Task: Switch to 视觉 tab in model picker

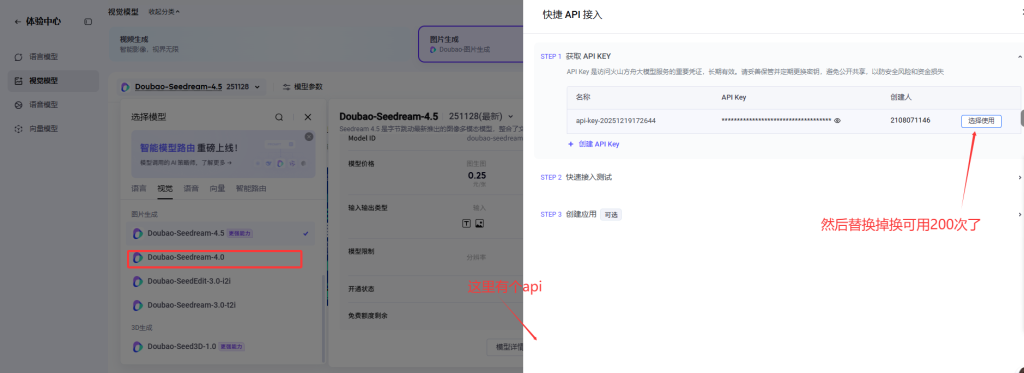Action: click(x=165, y=188)
